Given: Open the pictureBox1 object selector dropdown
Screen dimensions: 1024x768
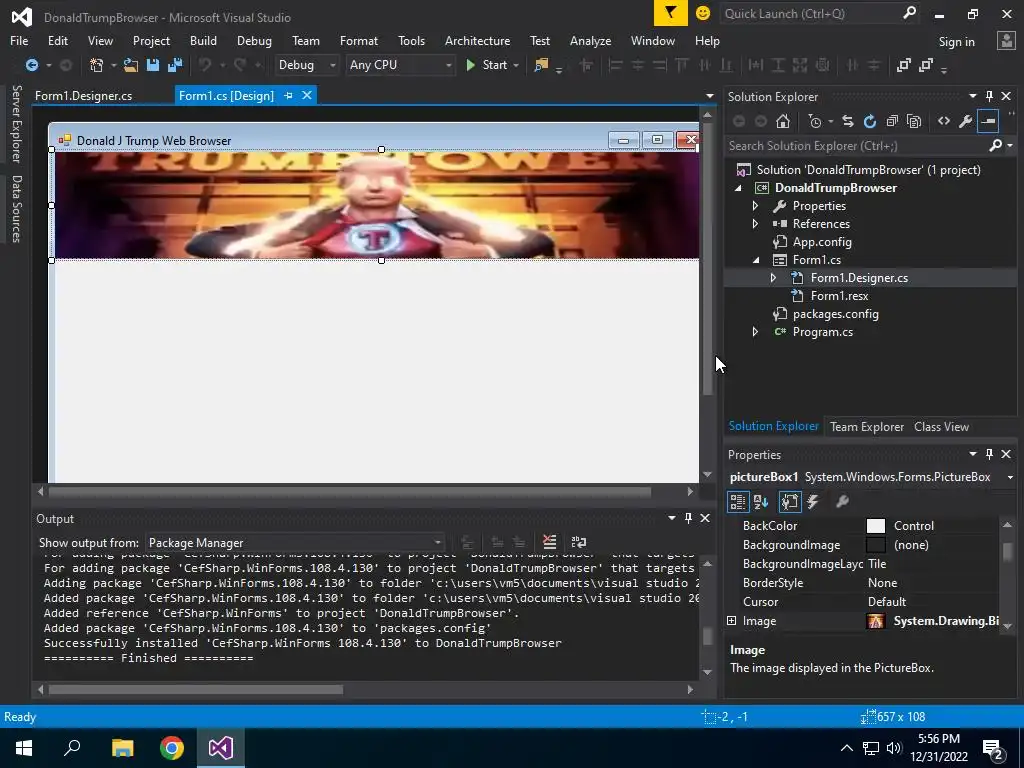Looking at the screenshot, I should point(1010,477).
